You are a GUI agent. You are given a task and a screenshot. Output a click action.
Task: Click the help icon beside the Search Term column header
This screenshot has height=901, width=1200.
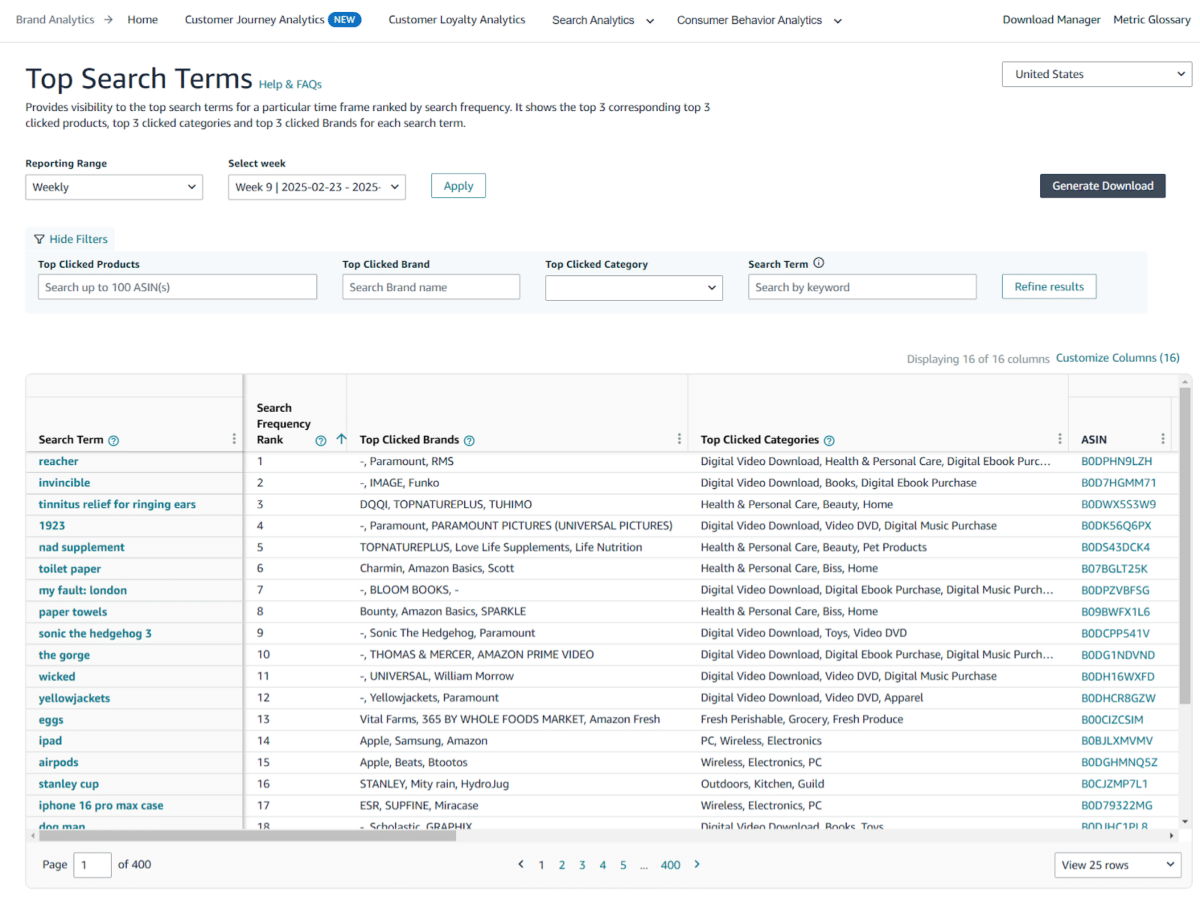click(114, 440)
